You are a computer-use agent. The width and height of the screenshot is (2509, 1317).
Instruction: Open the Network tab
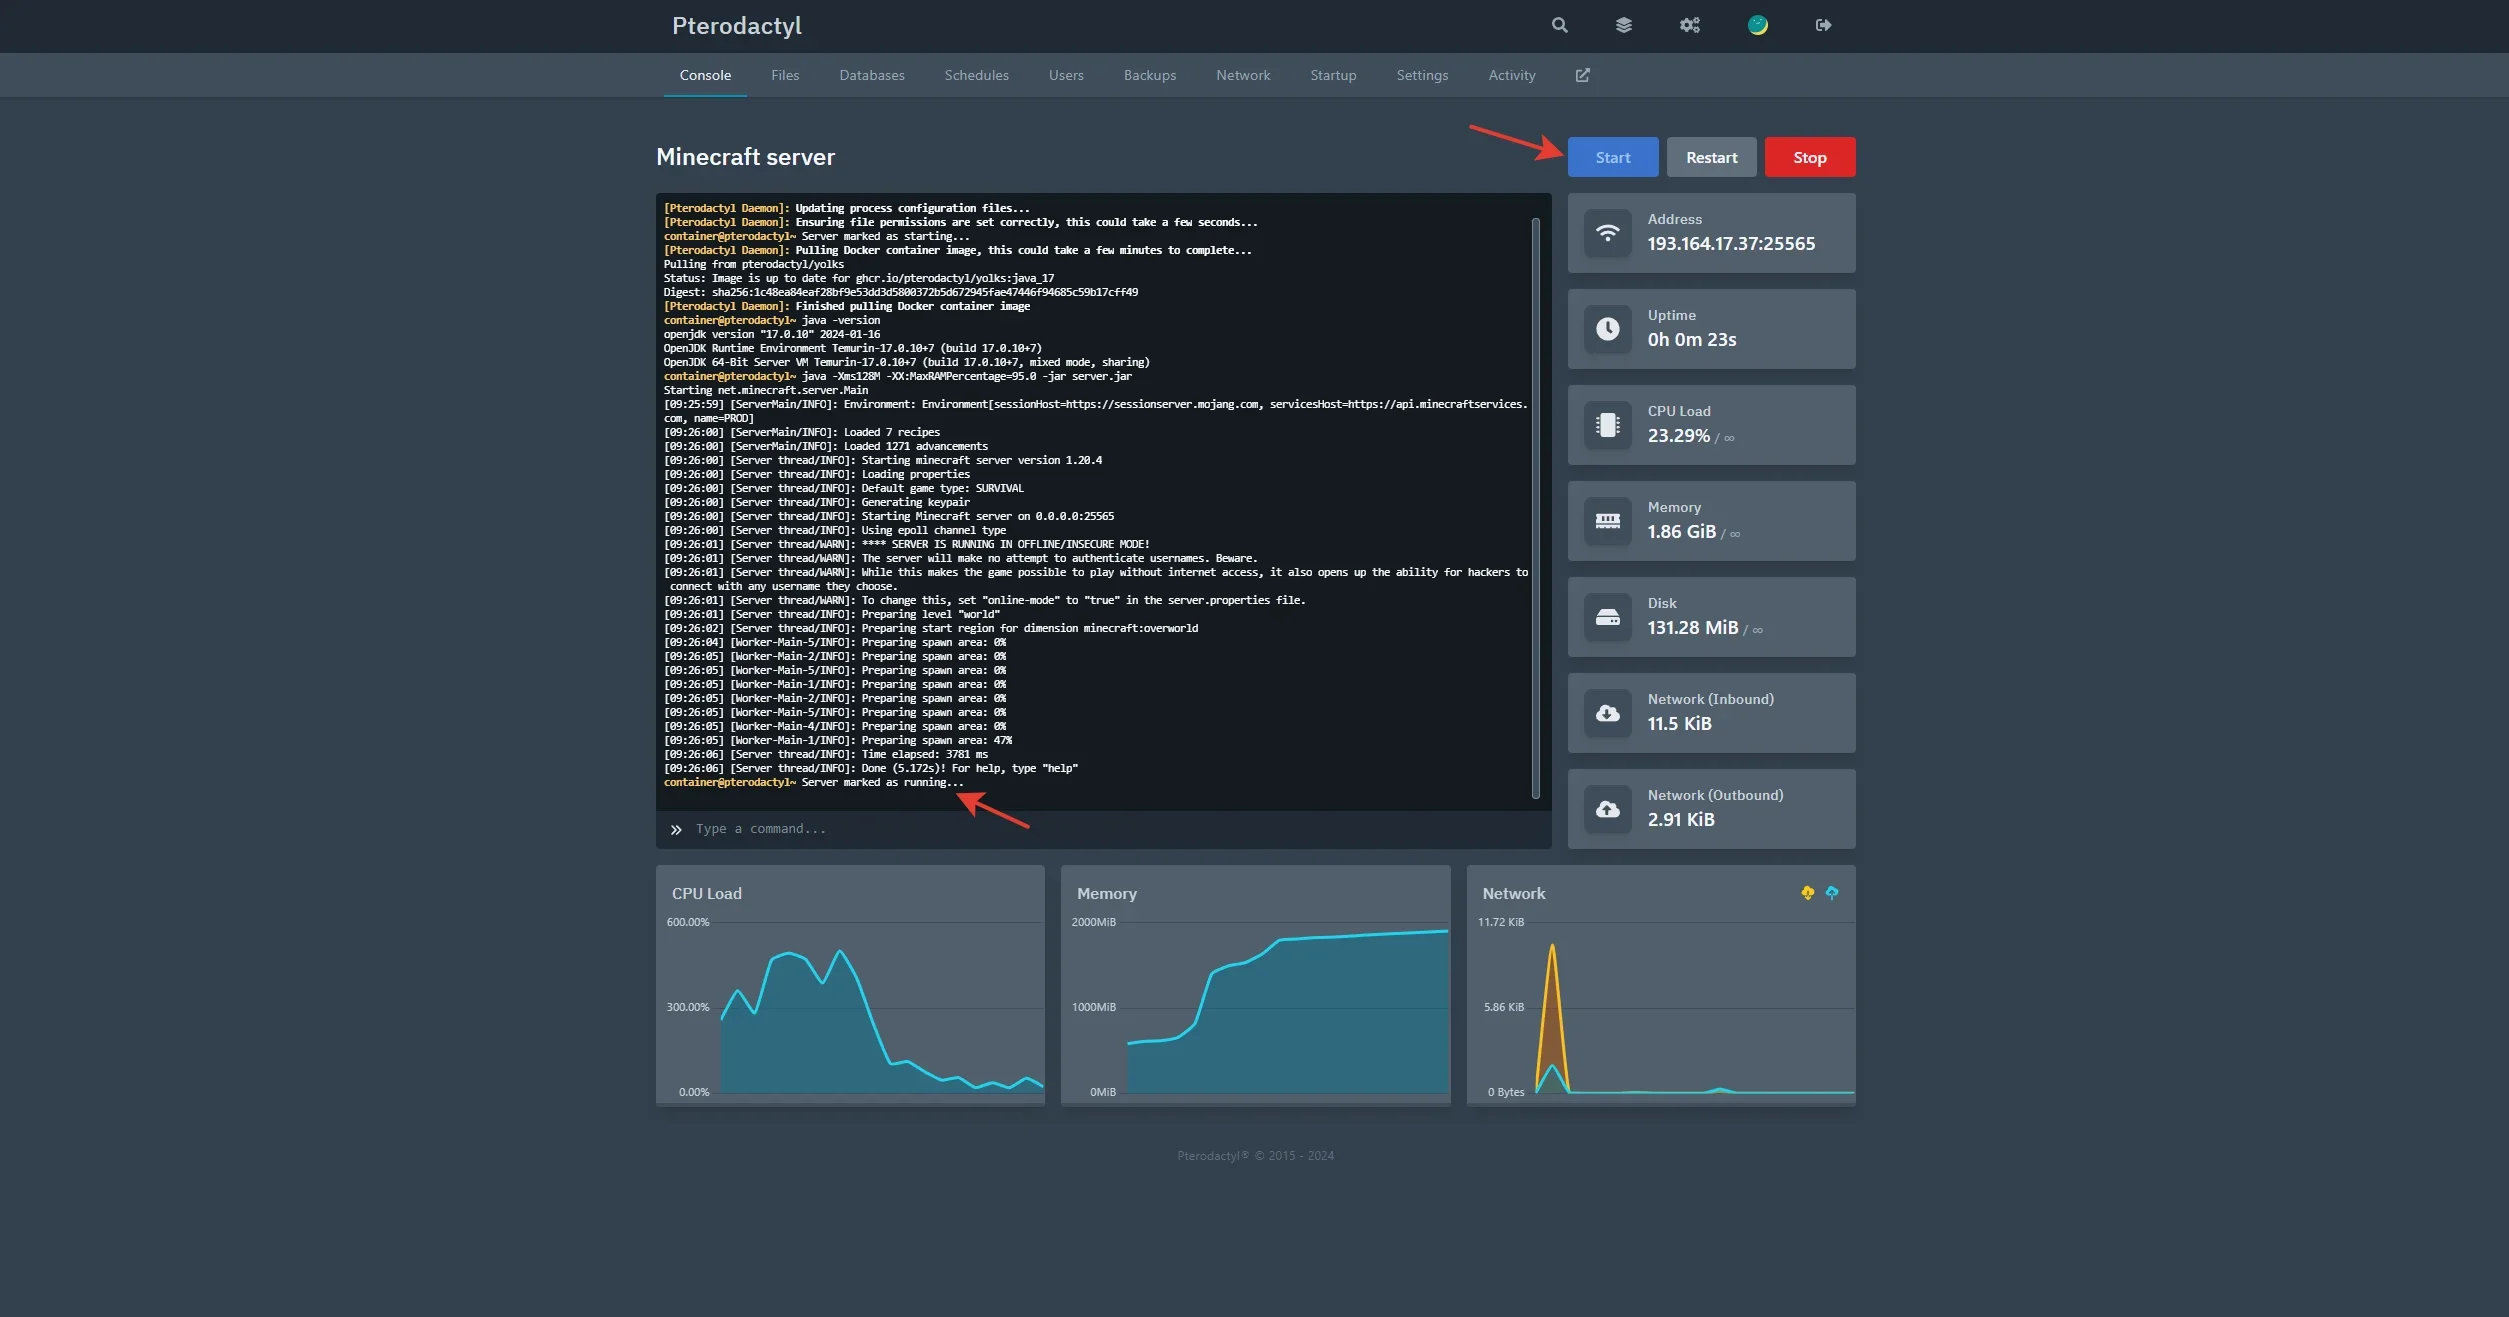1243,75
